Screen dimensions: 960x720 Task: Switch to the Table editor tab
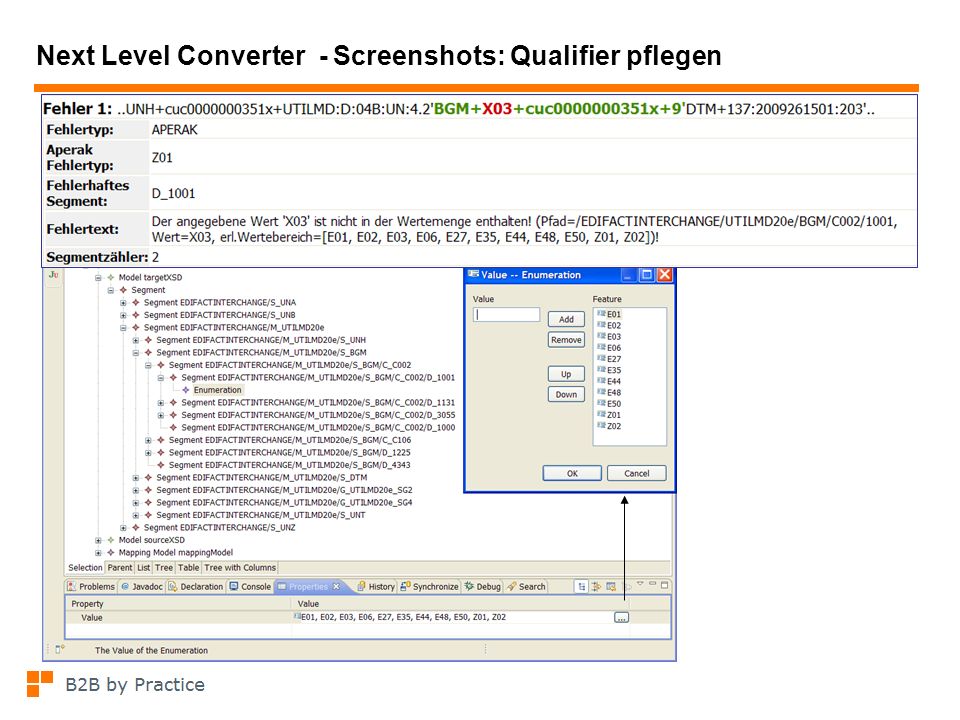(189, 568)
